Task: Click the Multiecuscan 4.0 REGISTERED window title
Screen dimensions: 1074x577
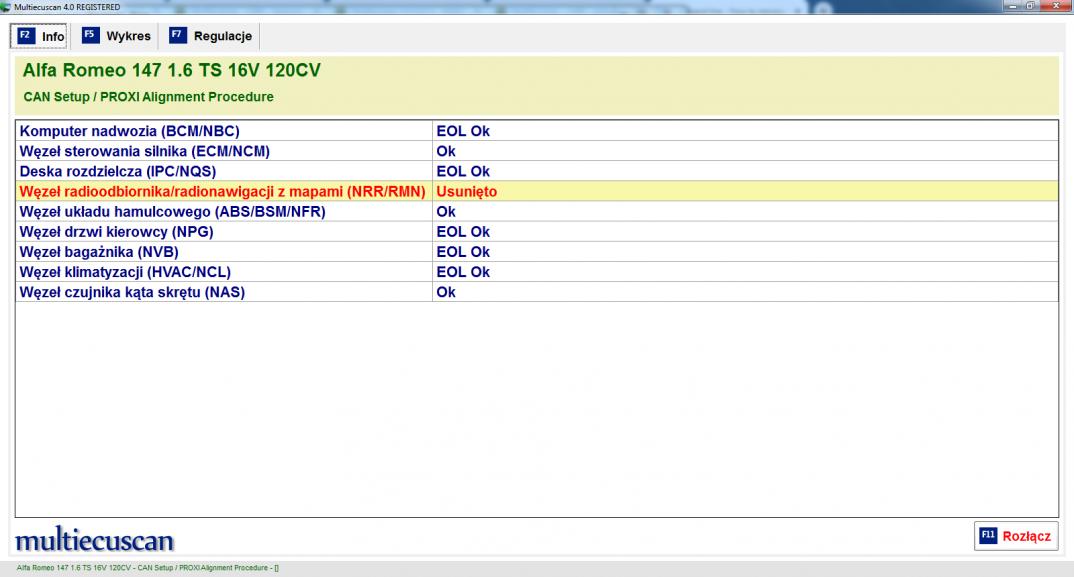Action: click(x=67, y=7)
